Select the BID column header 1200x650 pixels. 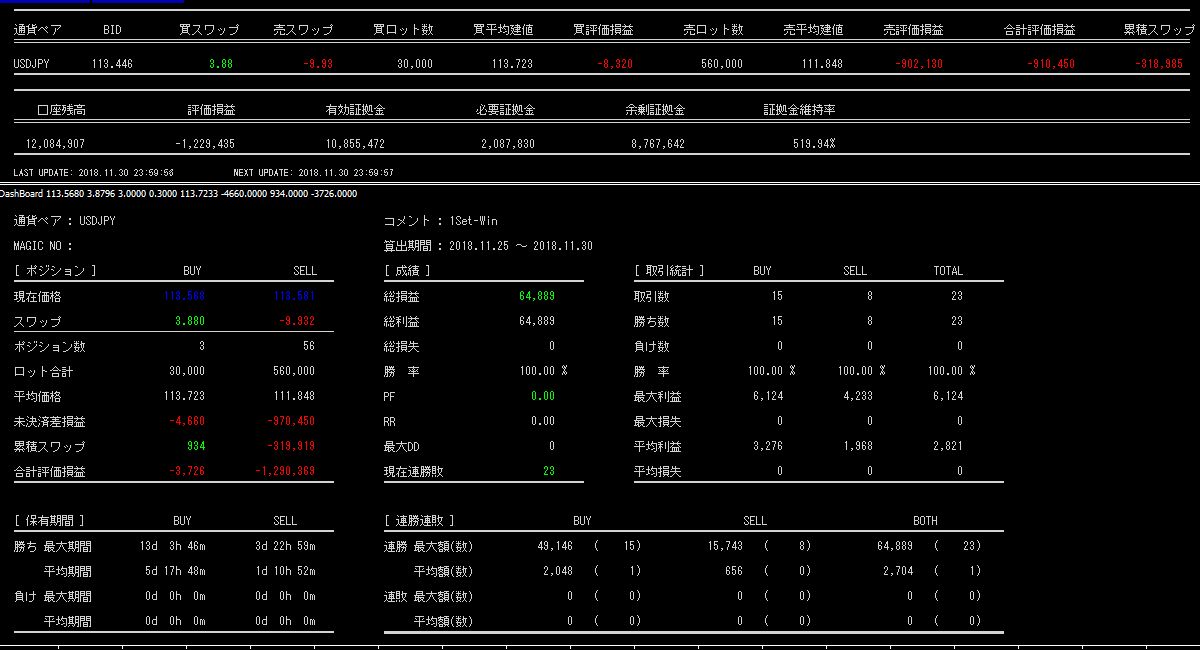click(x=112, y=30)
